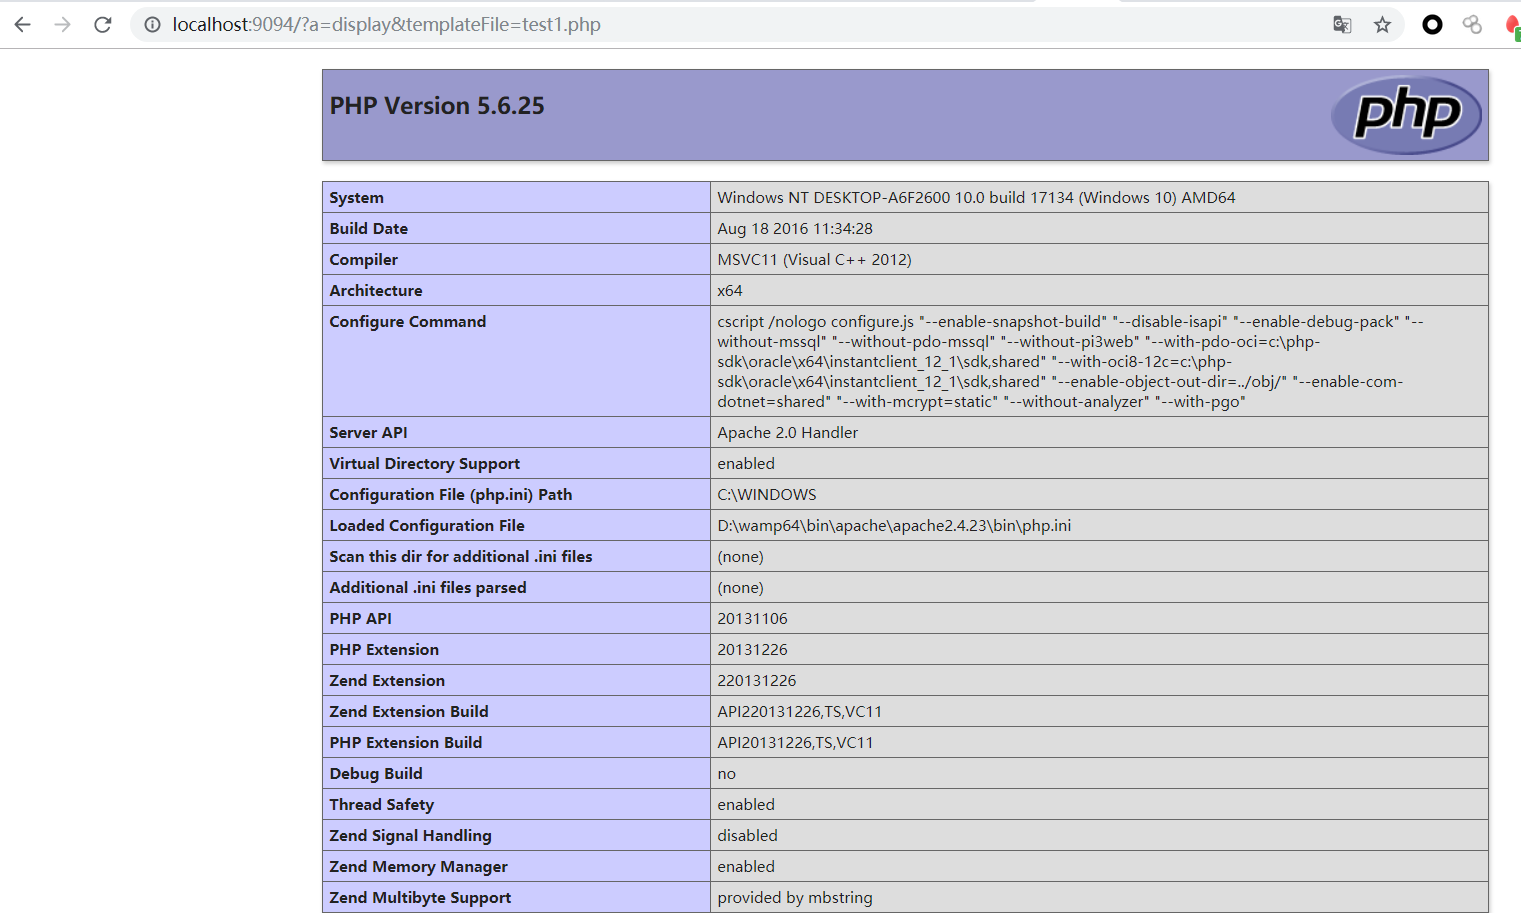Image resolution: width=1521 pixels, height=913 pixels.
Task: Open the translate page icon
Action: pyautogui.click(x=1342, y=25)
